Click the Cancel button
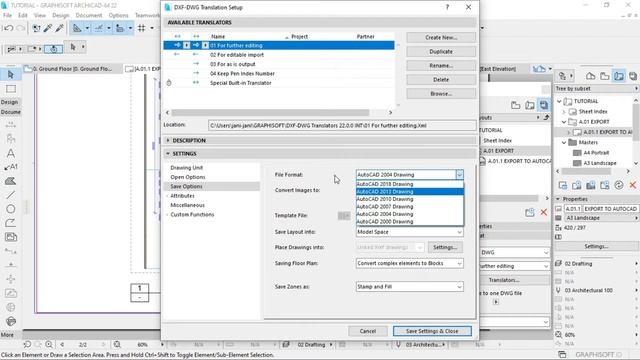The image size is (640, 360). [367, 331]
